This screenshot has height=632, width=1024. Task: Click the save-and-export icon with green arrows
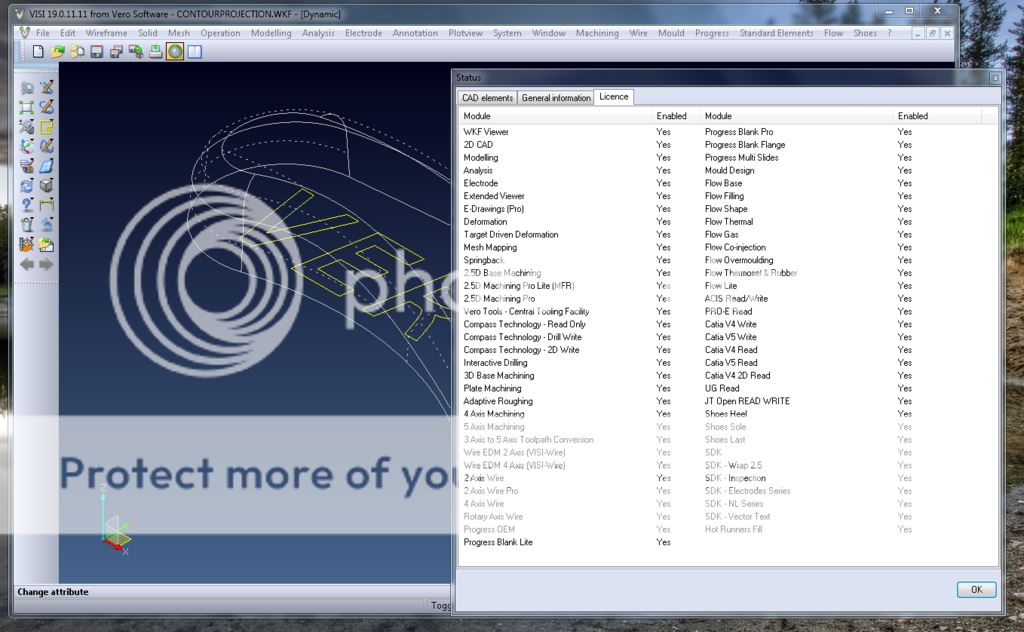click(x=134, y=50)
